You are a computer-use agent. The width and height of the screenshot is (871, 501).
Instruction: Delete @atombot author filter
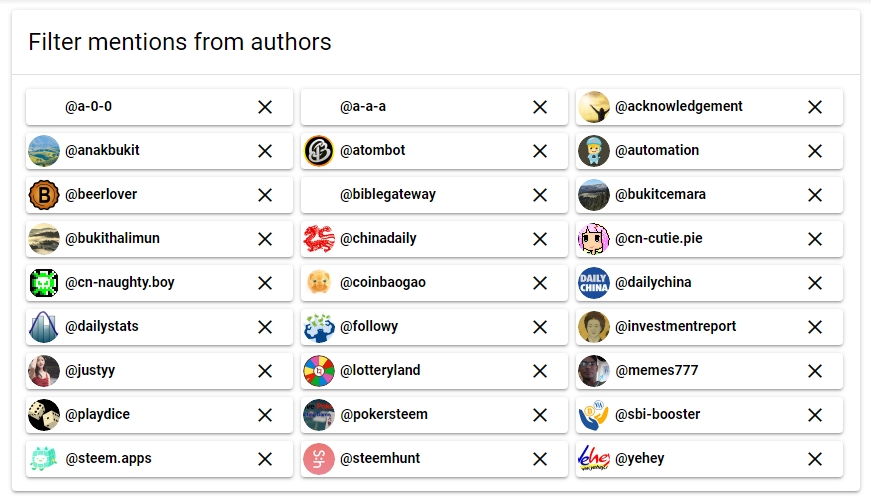540,151
